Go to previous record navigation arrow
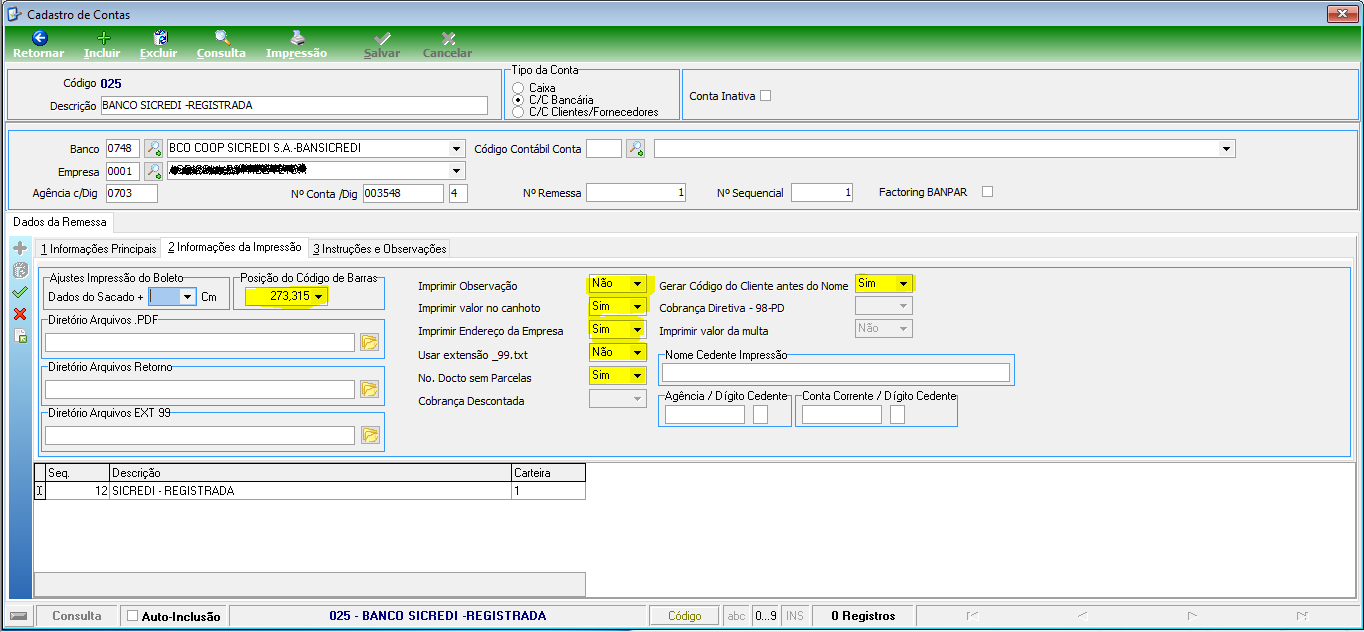The height and width of the screenshot is (632, 1364). [1082, 616]
